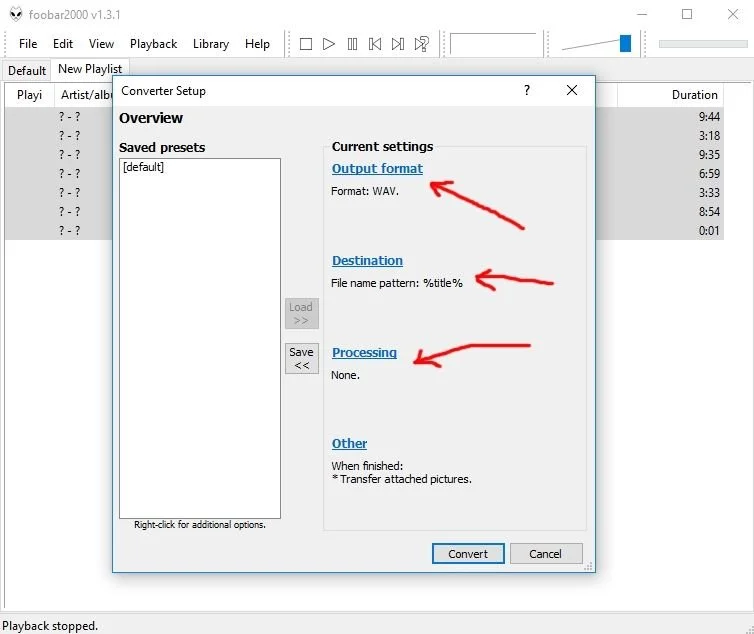Switch to the Default playlist tab
Viewport: 754px width, 634px height.
[27, 71]
